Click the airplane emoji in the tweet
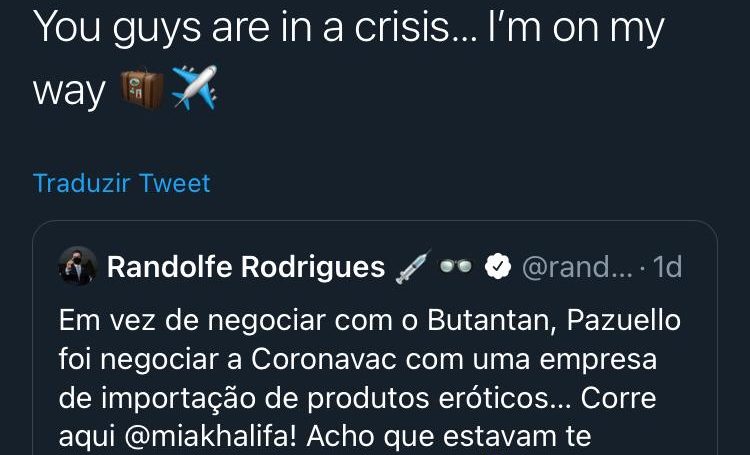Screen dimensions: 750x455 (x=195, y=88)
